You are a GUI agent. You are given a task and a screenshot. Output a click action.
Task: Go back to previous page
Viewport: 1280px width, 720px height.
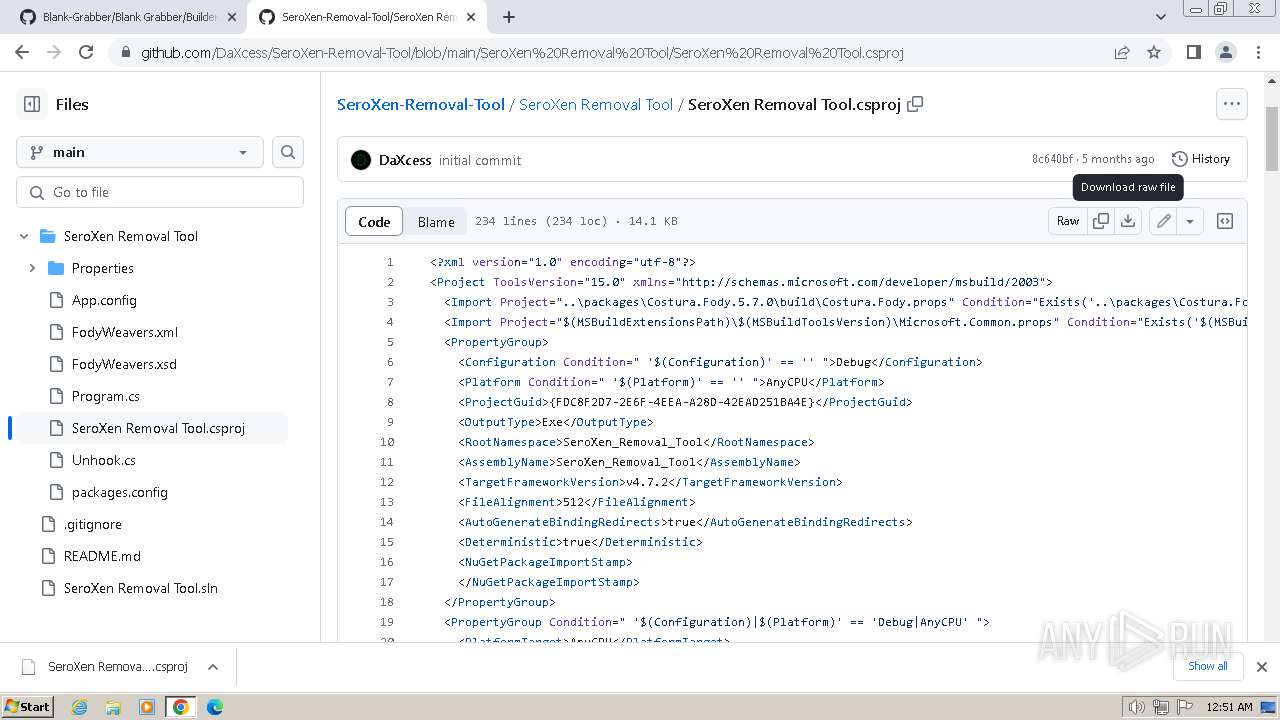coord(22,52)
